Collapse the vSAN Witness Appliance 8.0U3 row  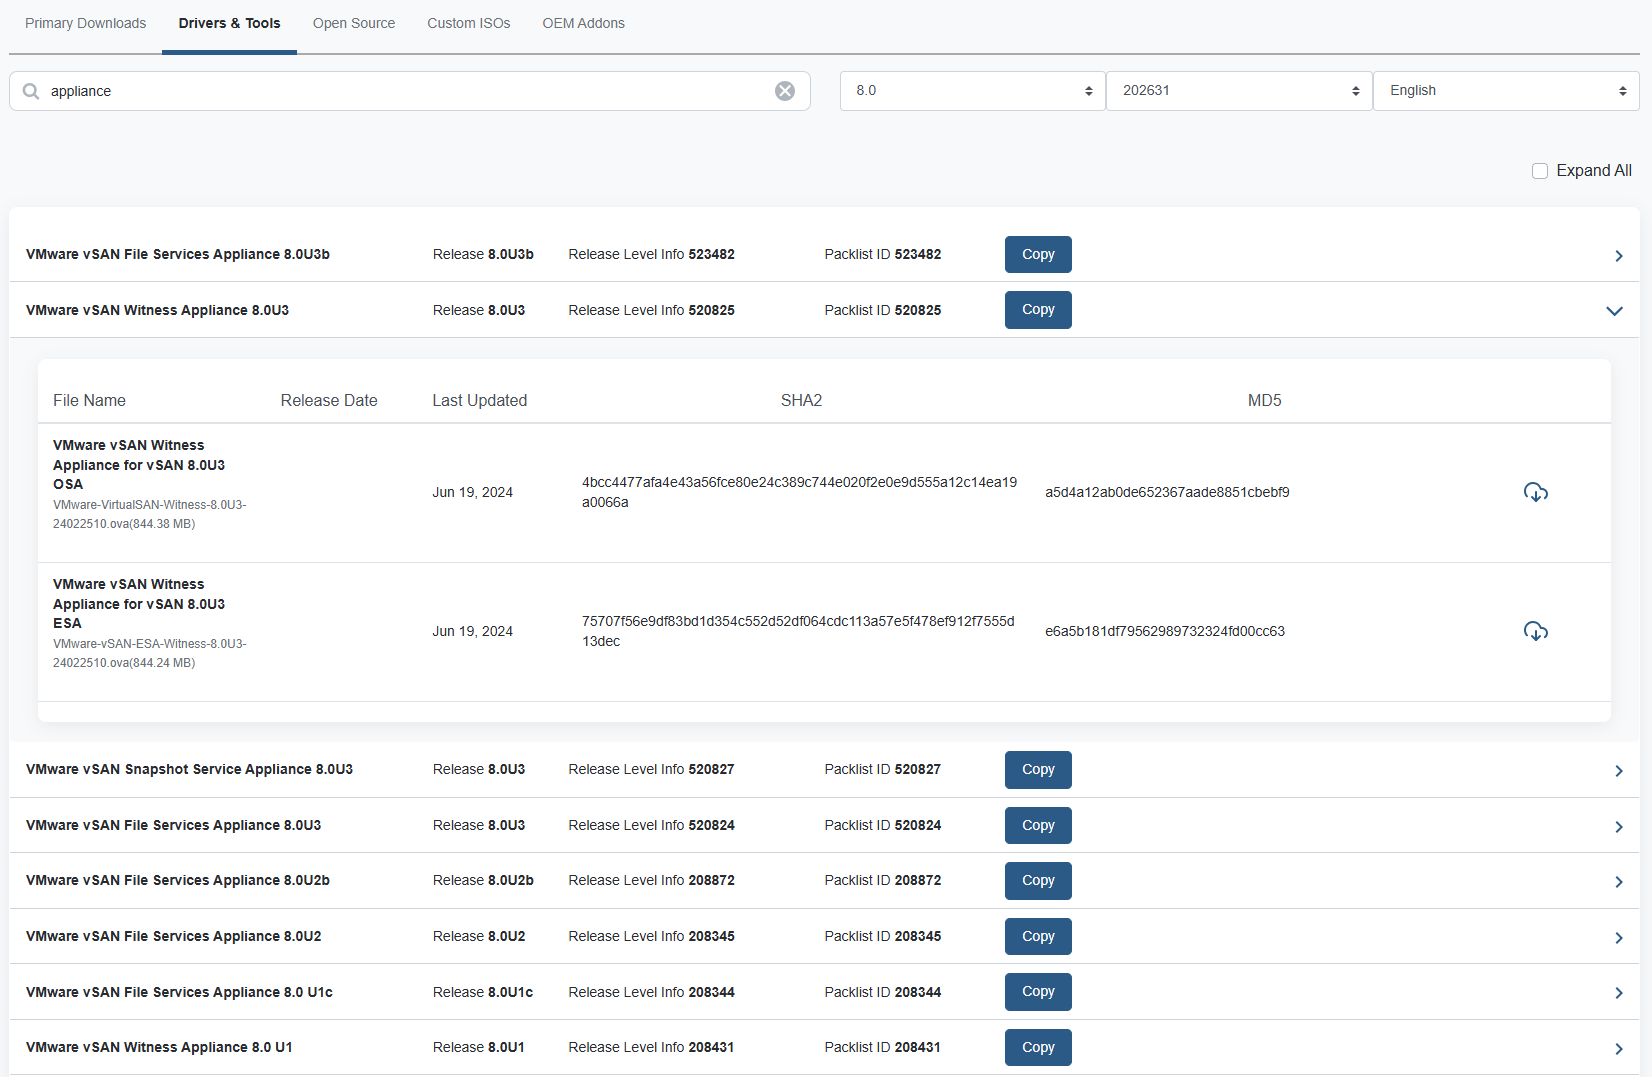click(x=1613, y=311)
